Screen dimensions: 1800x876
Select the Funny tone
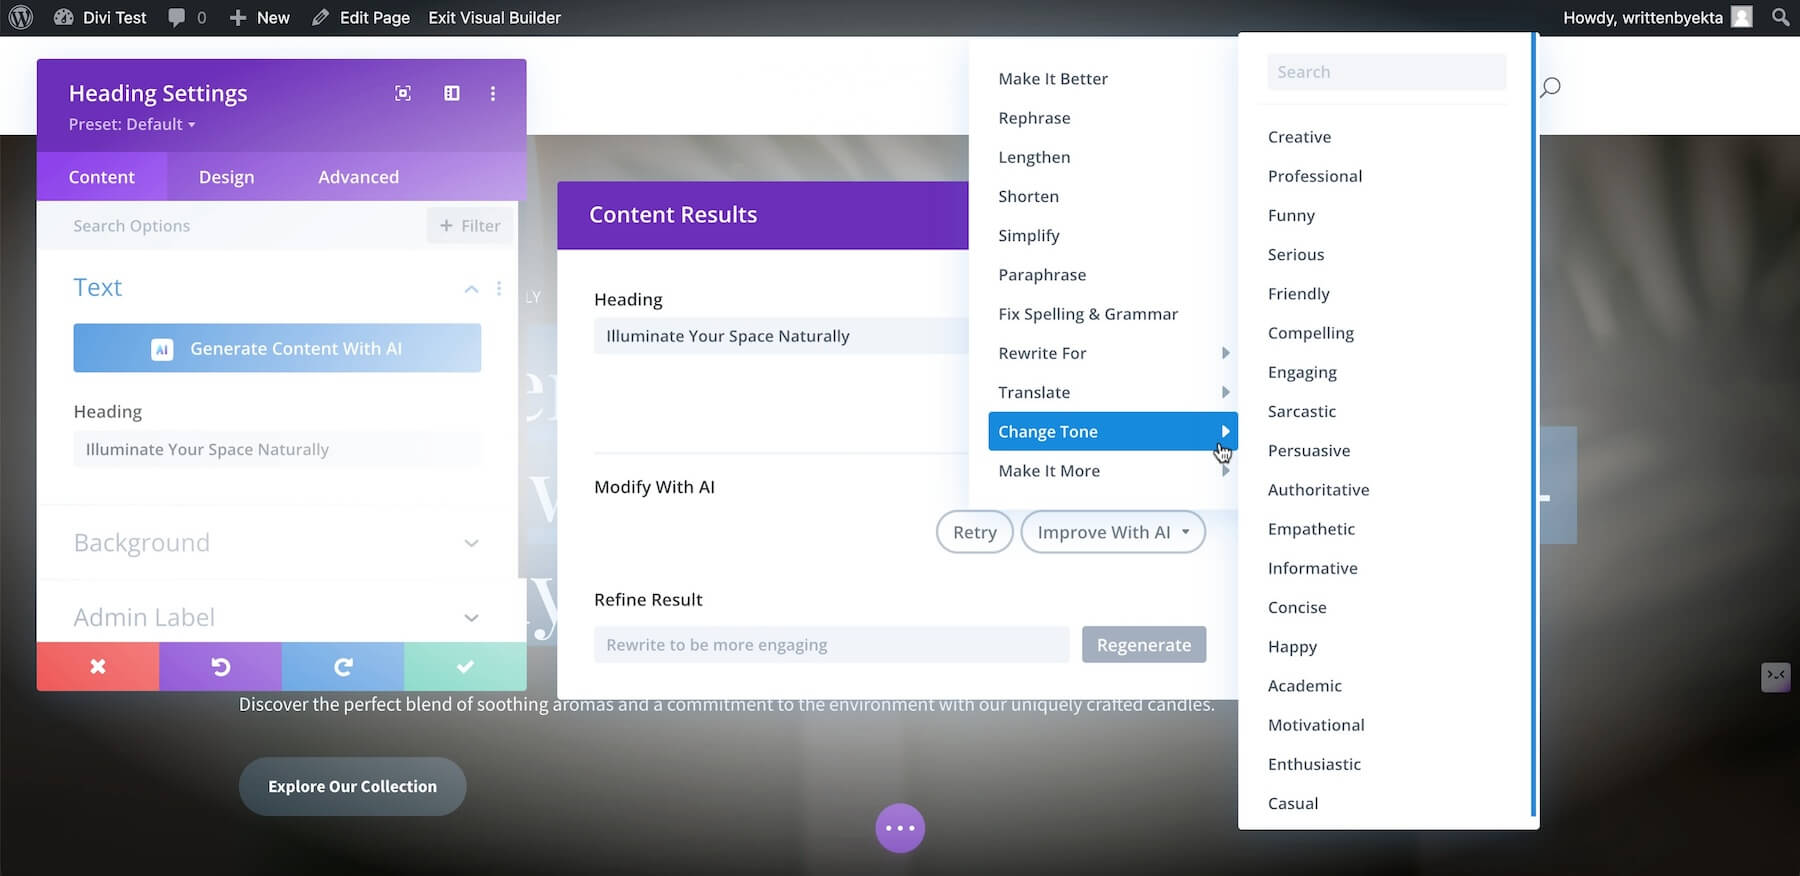click(1291, 215)
